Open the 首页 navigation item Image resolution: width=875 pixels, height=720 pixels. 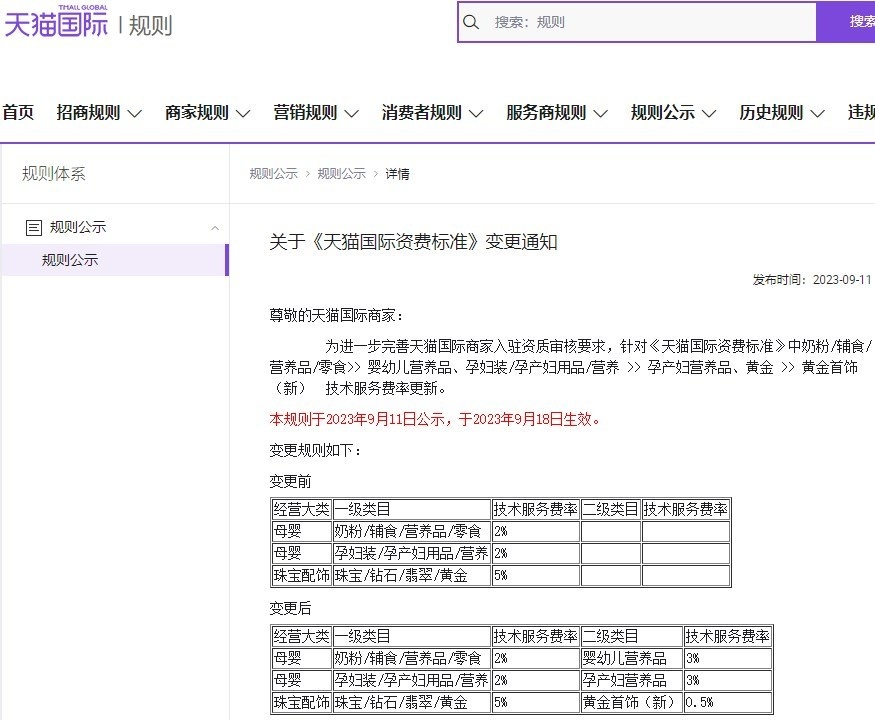click(x=18, y=113)
